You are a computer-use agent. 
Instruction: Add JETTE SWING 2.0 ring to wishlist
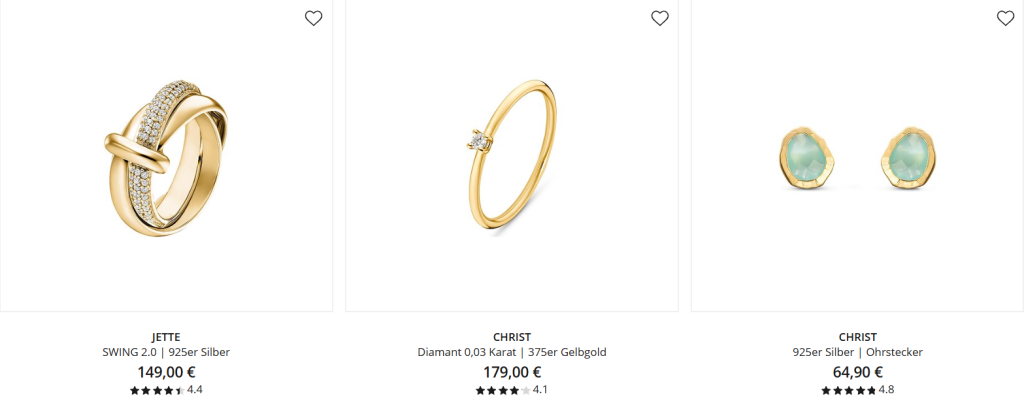point(313,18)
